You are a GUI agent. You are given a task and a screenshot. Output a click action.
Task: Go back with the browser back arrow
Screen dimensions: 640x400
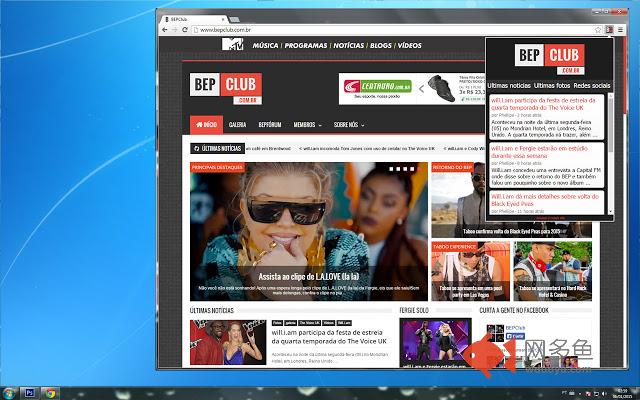[x=164, y=30]
